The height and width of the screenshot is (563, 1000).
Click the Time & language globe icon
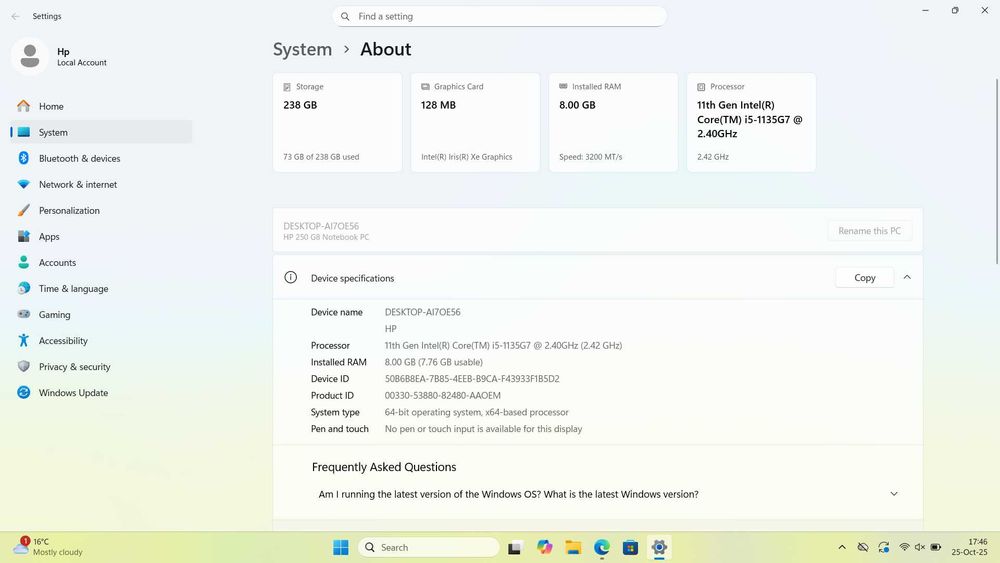coord(24,288)
